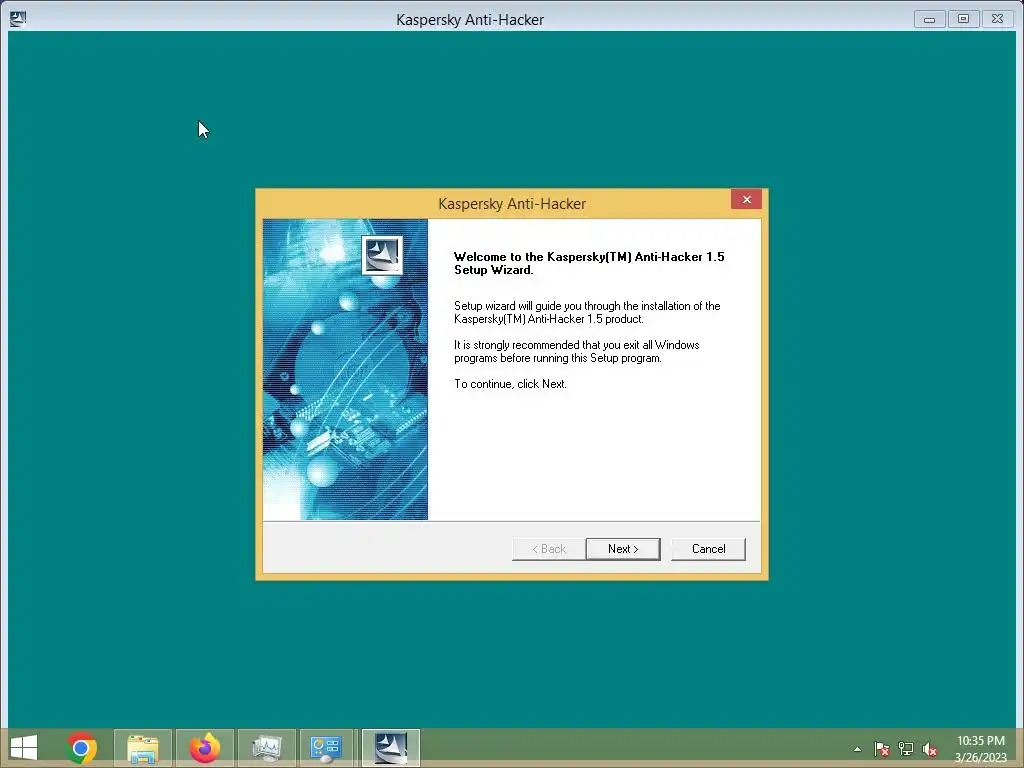Show hidden system tray icons
The width and height of the screenshot is (1024, 768).
(857, 750)
